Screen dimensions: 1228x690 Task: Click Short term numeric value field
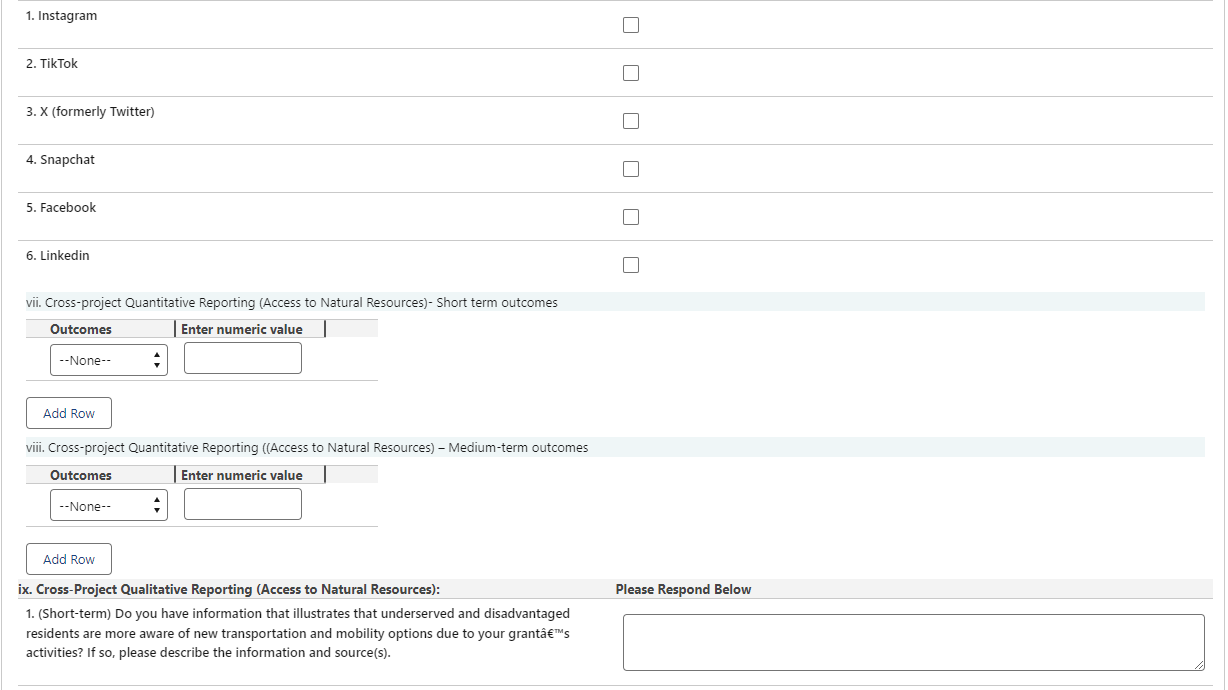click(243, 358)
